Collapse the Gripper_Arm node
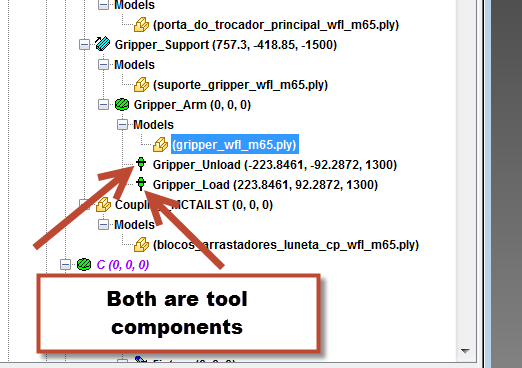Screen dimensions: 522x368 point(103,105)
